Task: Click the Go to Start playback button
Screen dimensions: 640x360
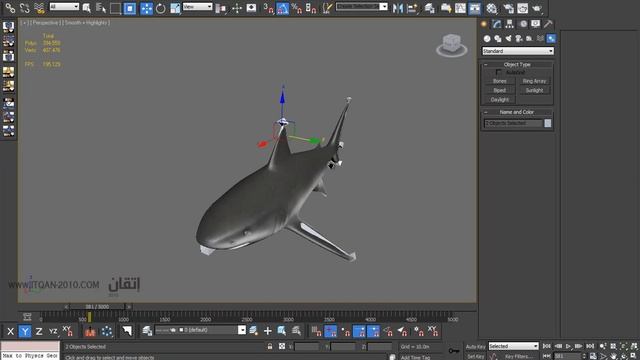Action: (x=547, y=346)
